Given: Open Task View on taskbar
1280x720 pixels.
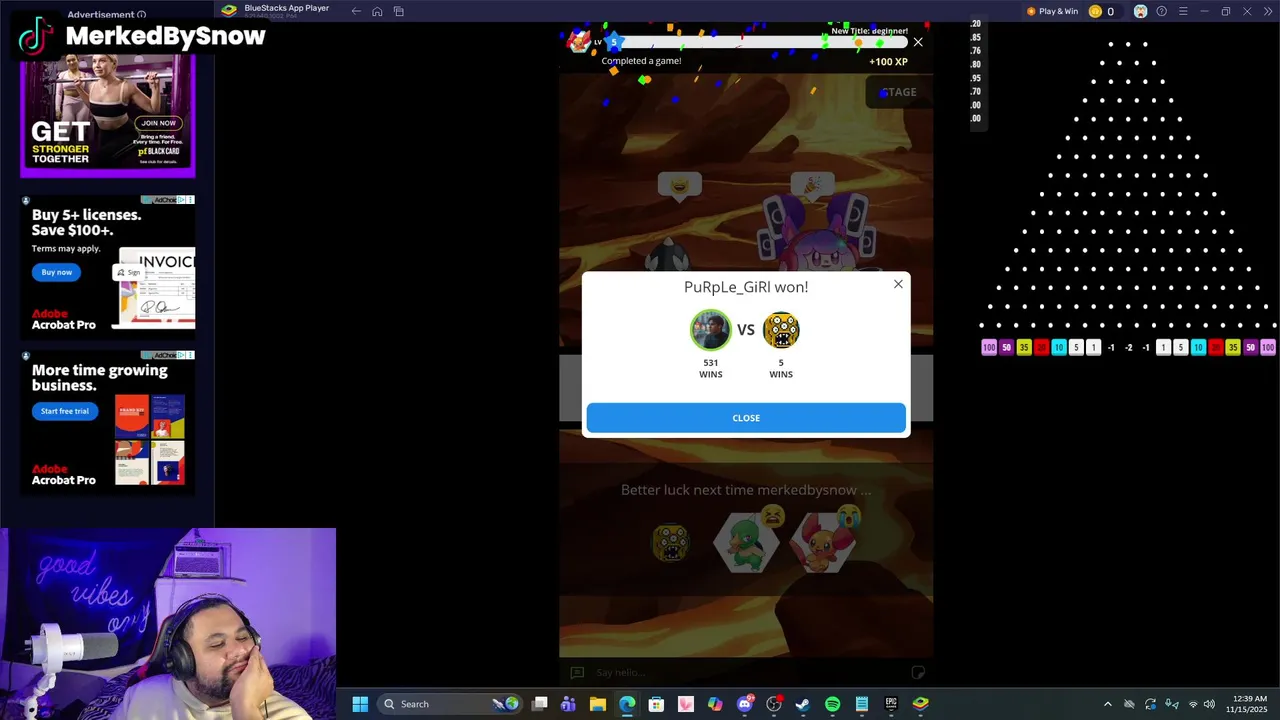Looking at the screenshot, I should (x=540, y=704).
